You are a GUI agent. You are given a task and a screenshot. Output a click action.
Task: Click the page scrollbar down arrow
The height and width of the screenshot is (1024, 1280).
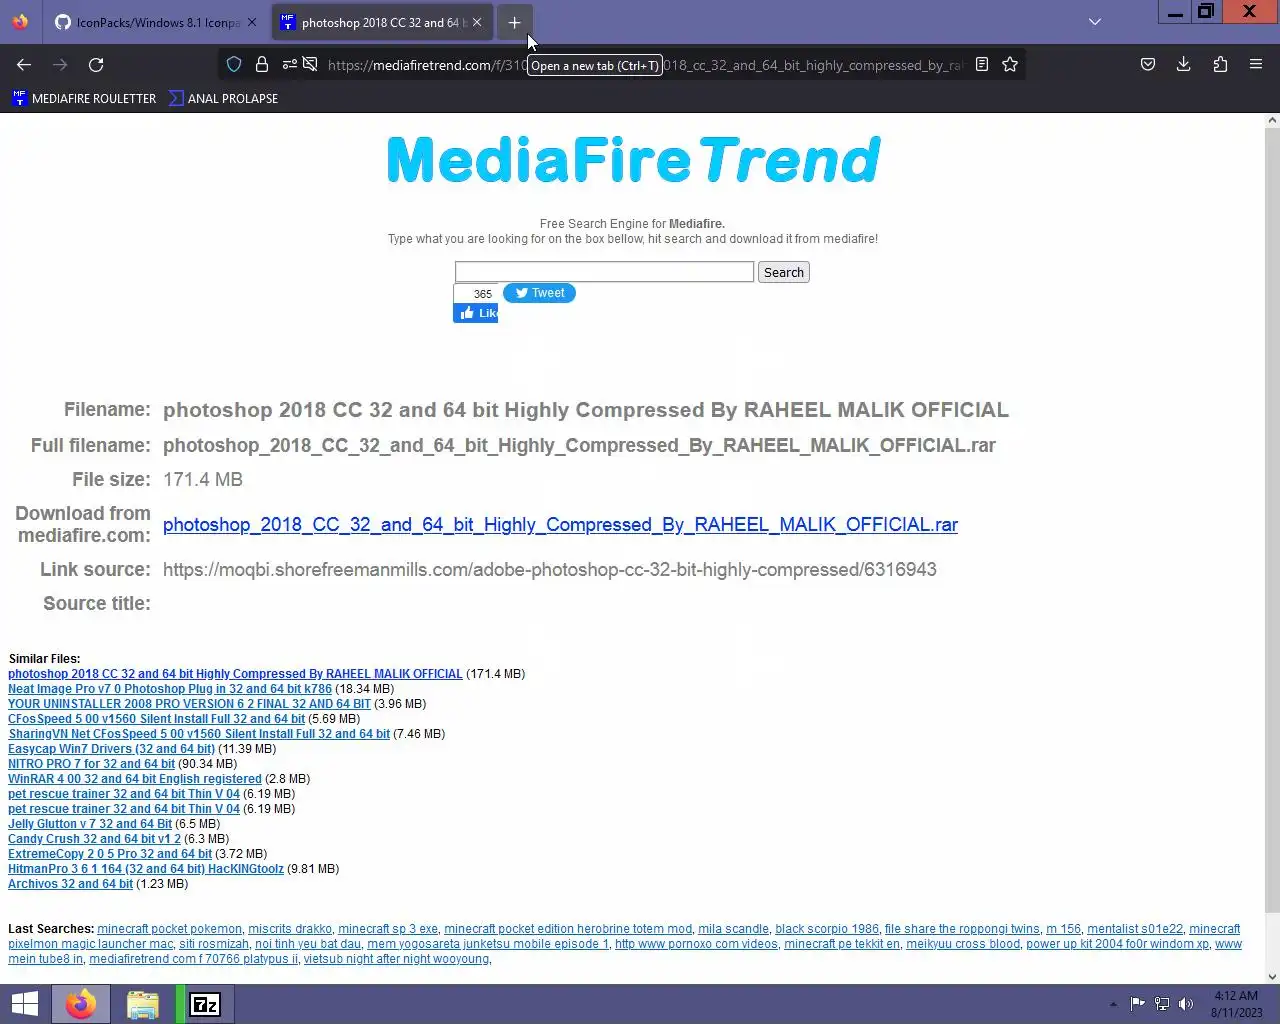coord(1272,977)
